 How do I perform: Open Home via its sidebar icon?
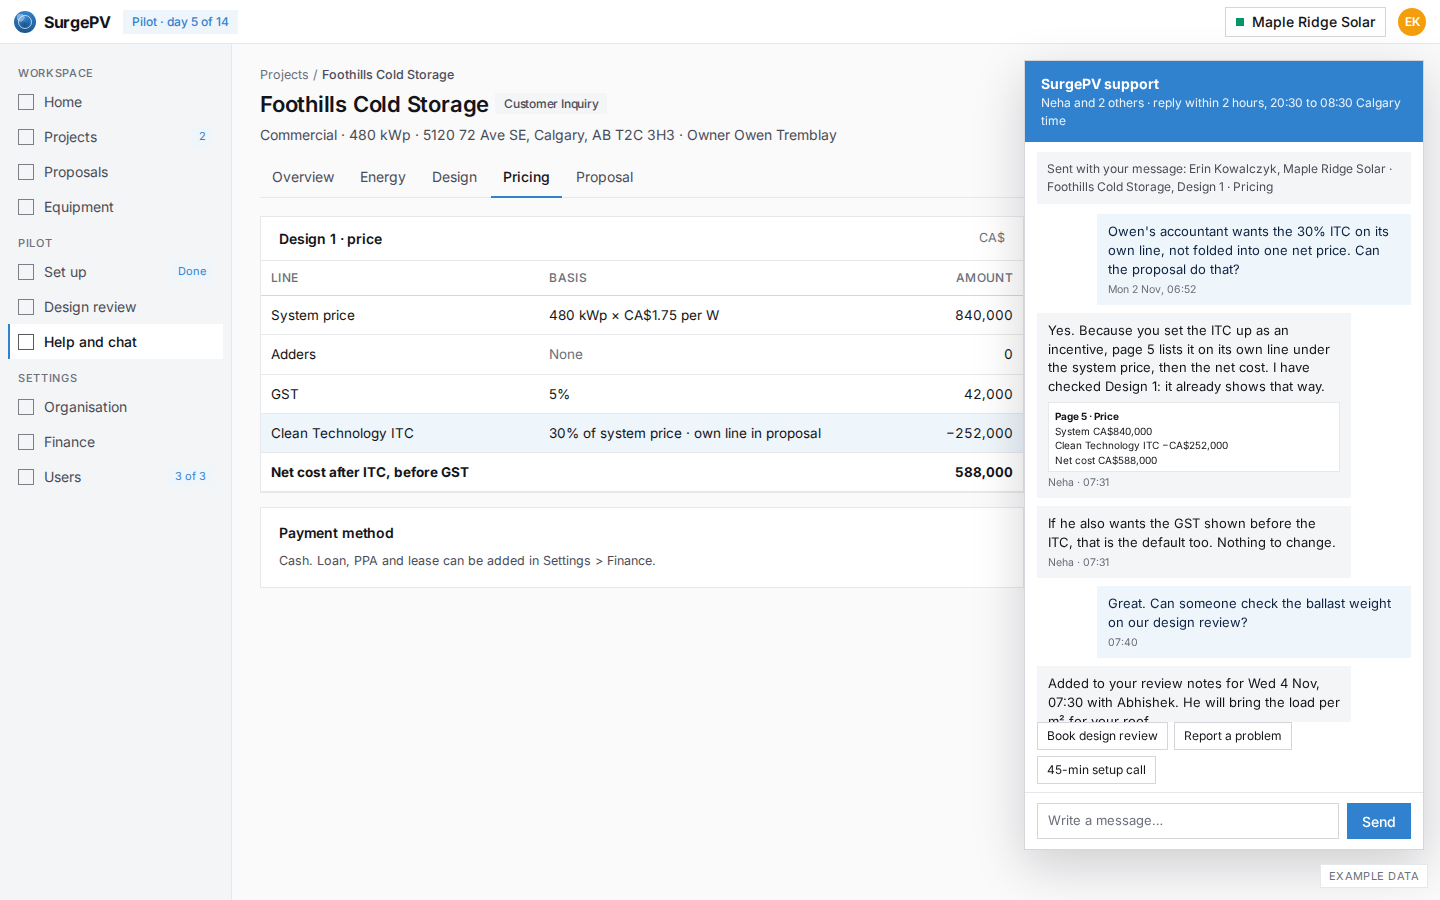click(26, 102)
